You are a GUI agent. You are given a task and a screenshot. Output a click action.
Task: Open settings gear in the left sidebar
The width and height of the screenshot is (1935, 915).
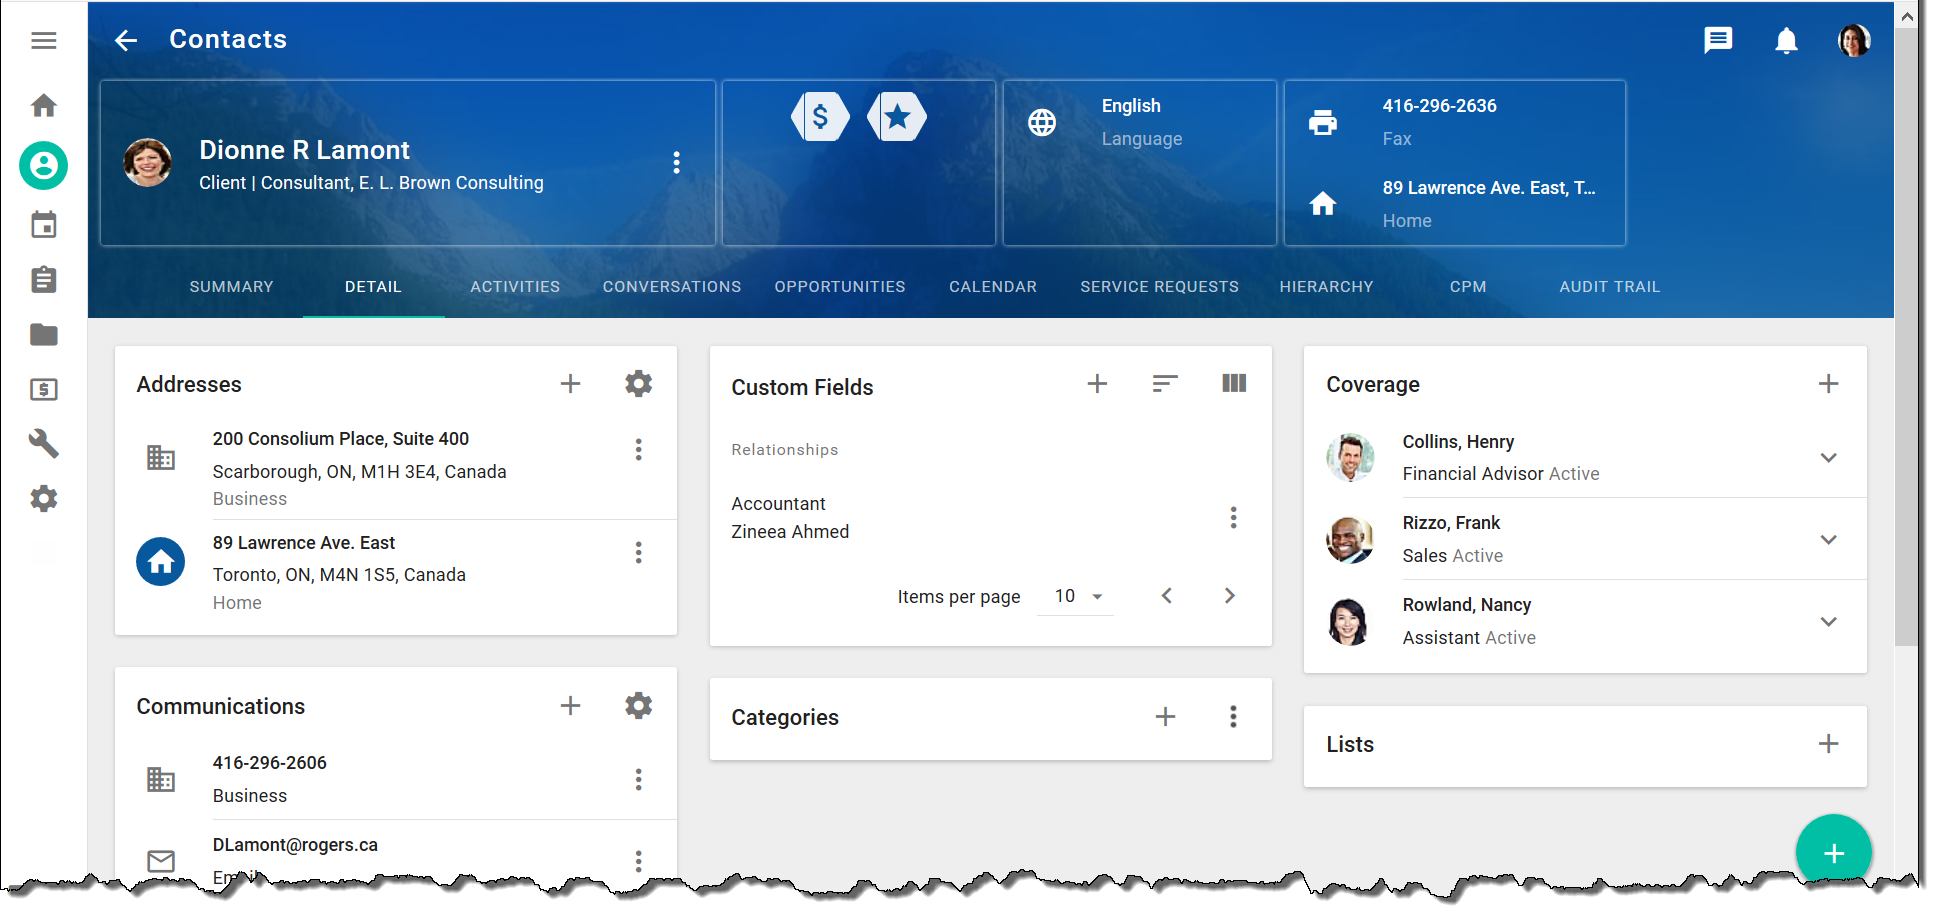click(x=43, y=498)
